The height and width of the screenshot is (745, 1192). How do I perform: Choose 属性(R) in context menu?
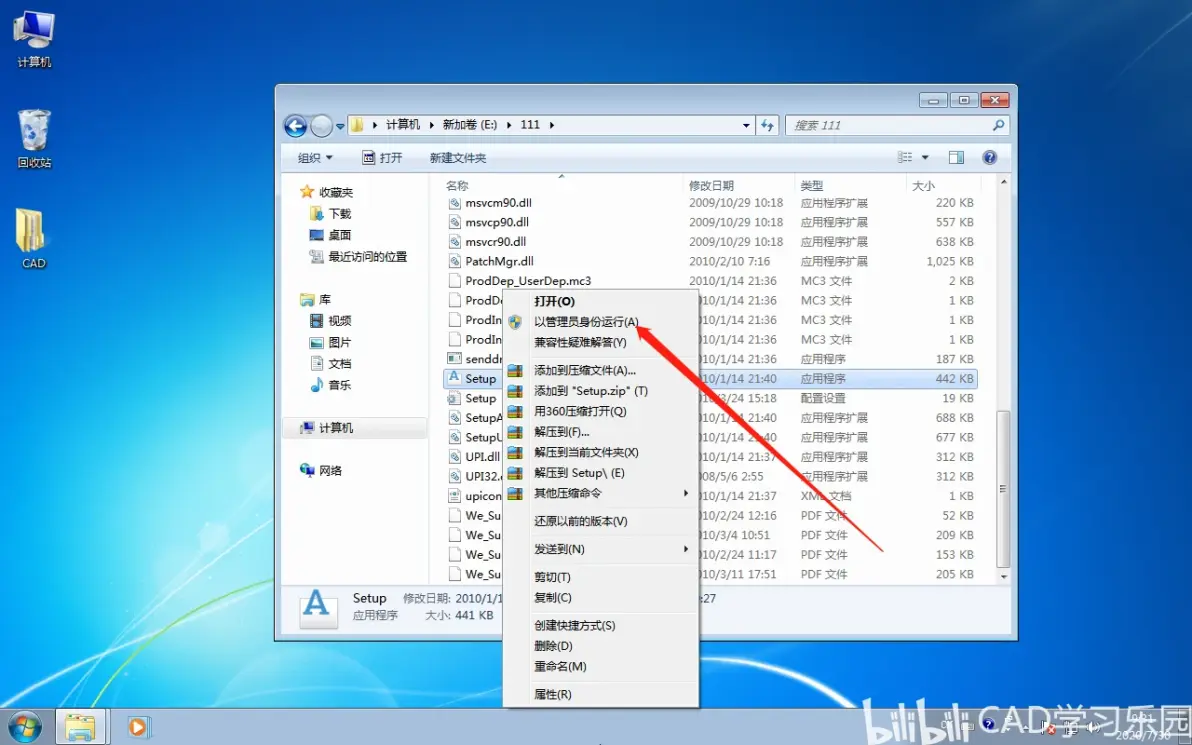pyautogui.click(x=601, y=695)
